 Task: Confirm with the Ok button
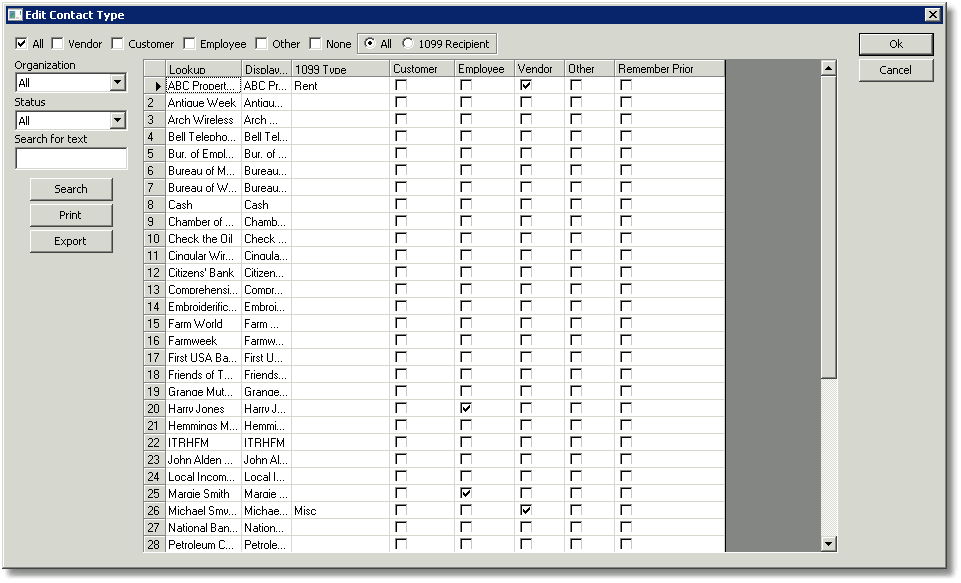[x=896, y=44]
